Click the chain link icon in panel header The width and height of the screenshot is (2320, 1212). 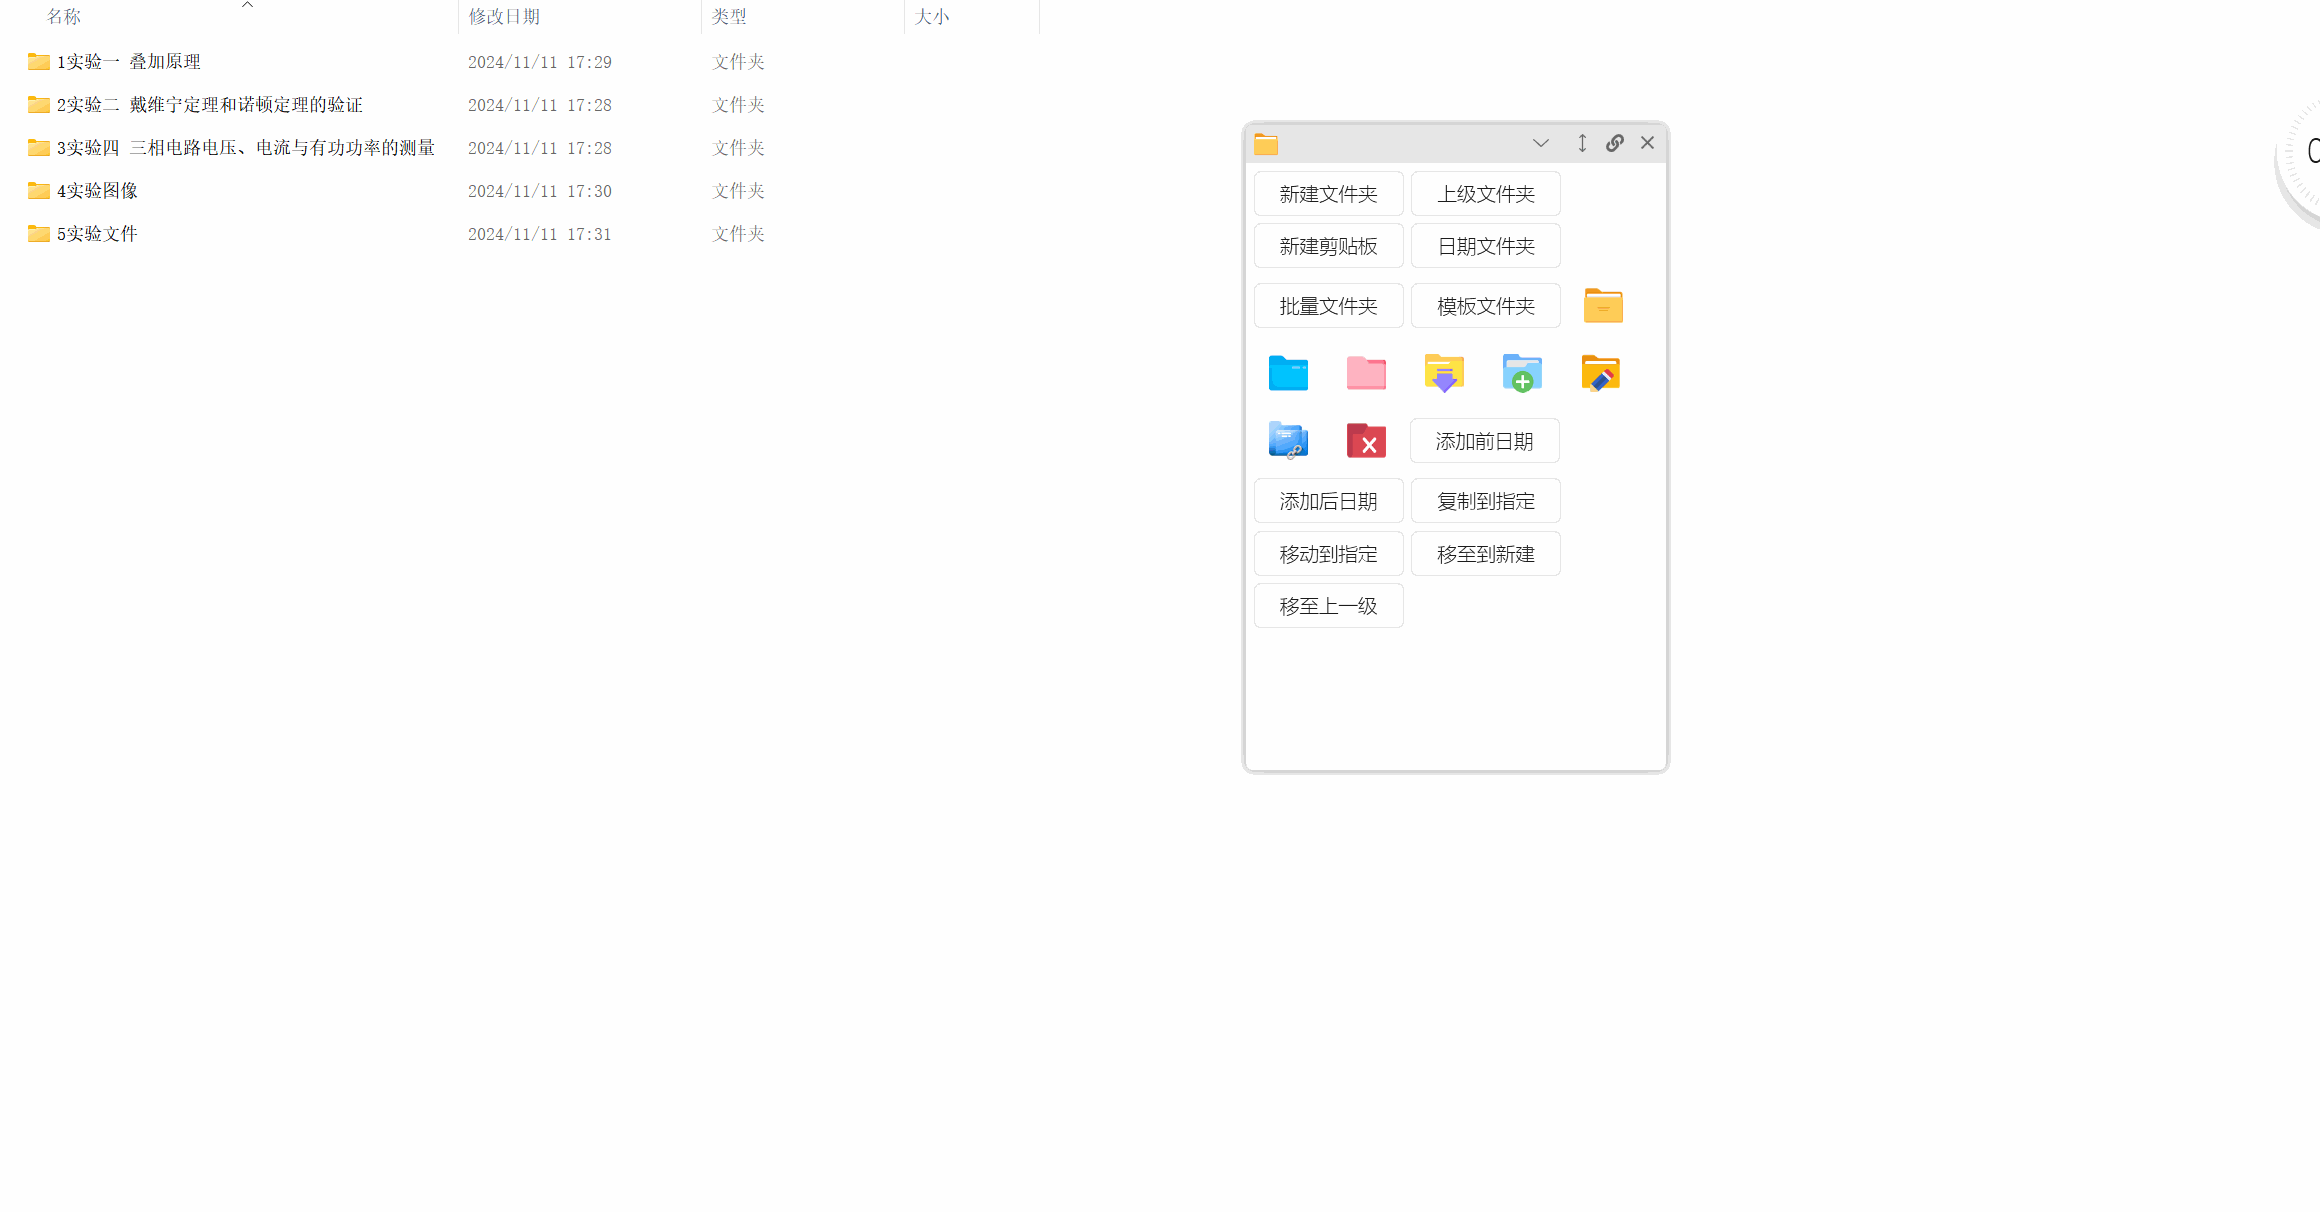(x=1615, y=143)
